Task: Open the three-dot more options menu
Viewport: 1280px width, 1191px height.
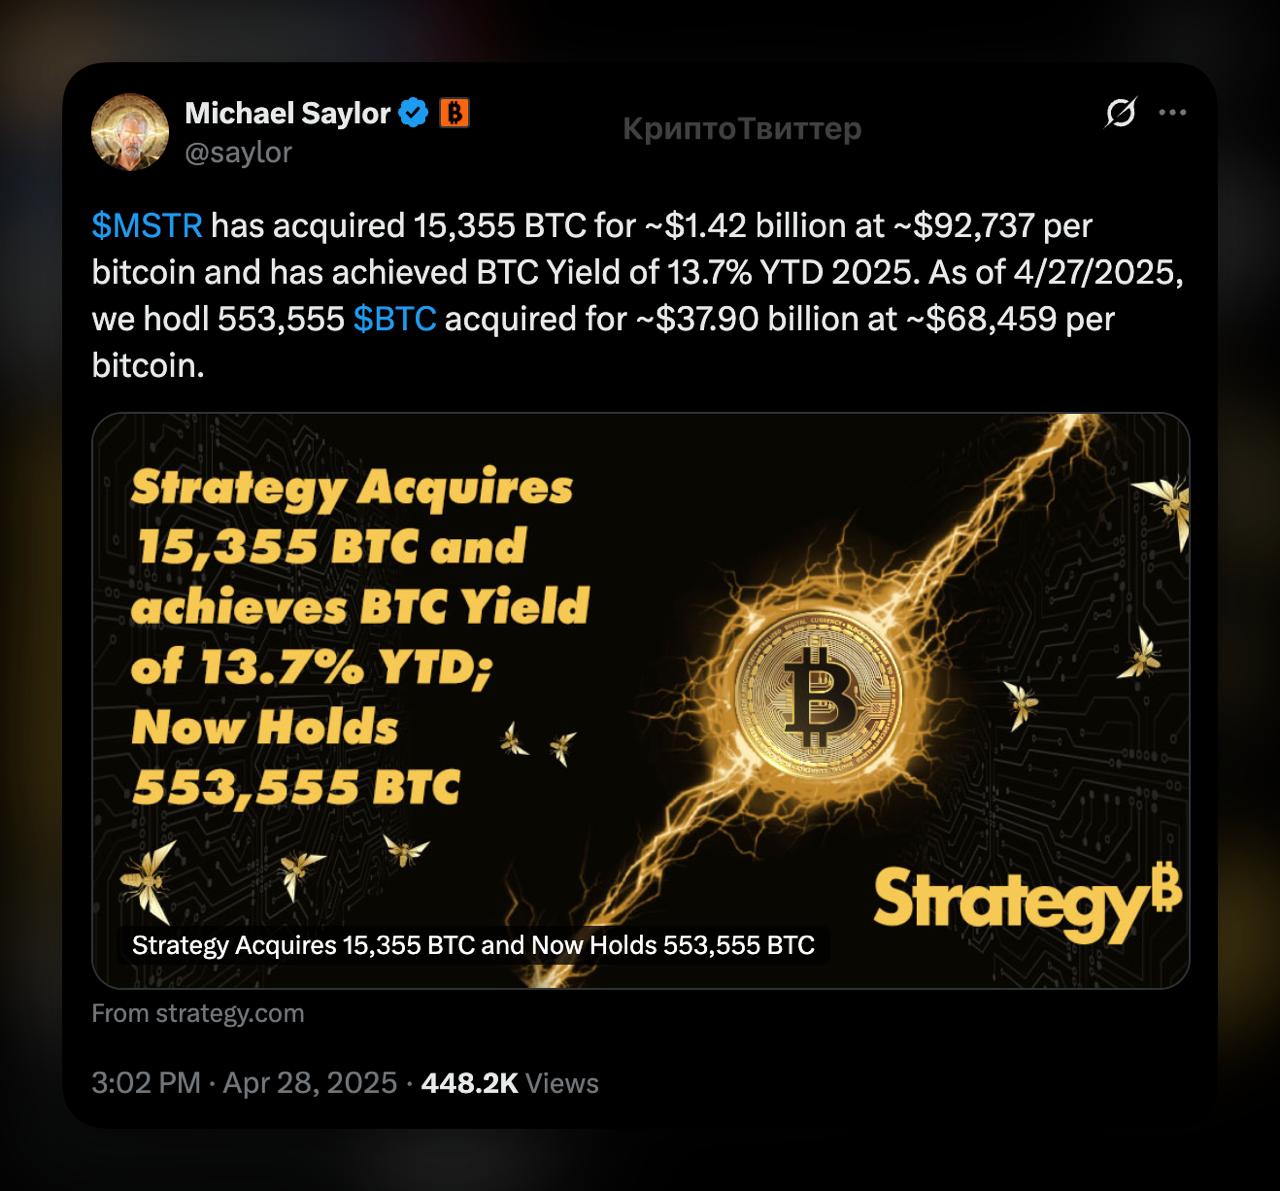Action: [x=1172, y=113]
